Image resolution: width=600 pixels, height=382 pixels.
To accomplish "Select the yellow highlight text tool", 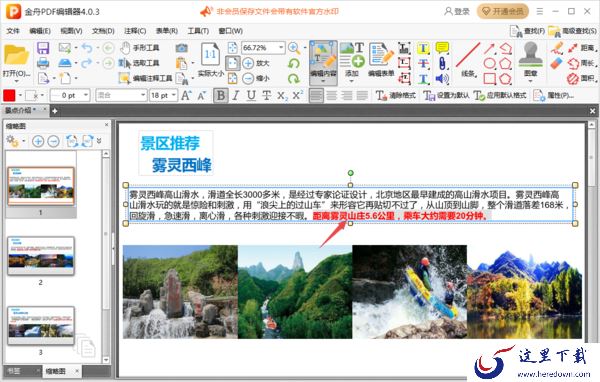I will [x=423, y=48].
